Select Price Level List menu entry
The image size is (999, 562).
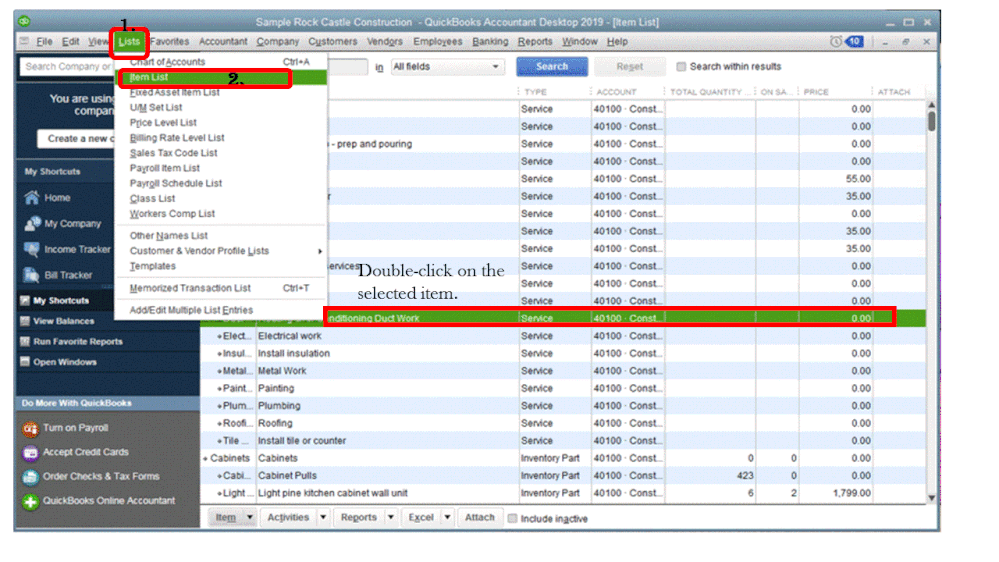tap(221, 122)
